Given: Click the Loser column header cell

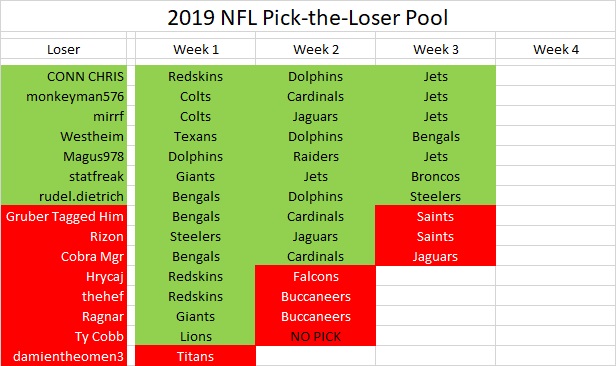Looking at the screenshot, I should (64, 49).
